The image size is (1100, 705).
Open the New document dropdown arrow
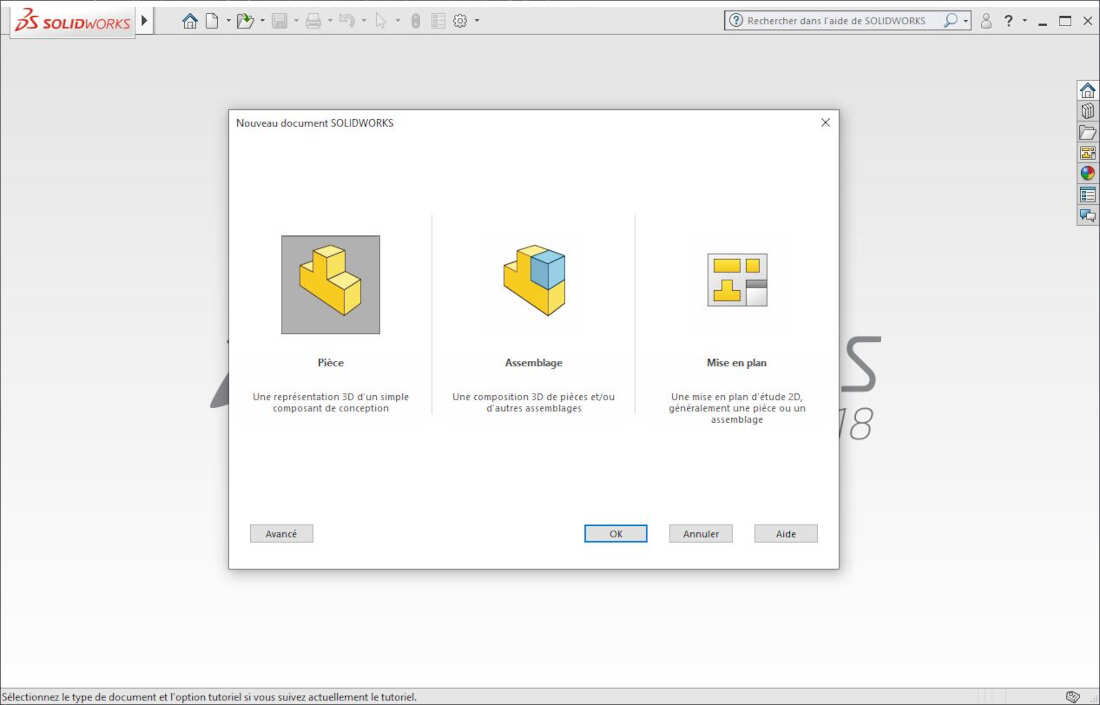pos(229,21)
